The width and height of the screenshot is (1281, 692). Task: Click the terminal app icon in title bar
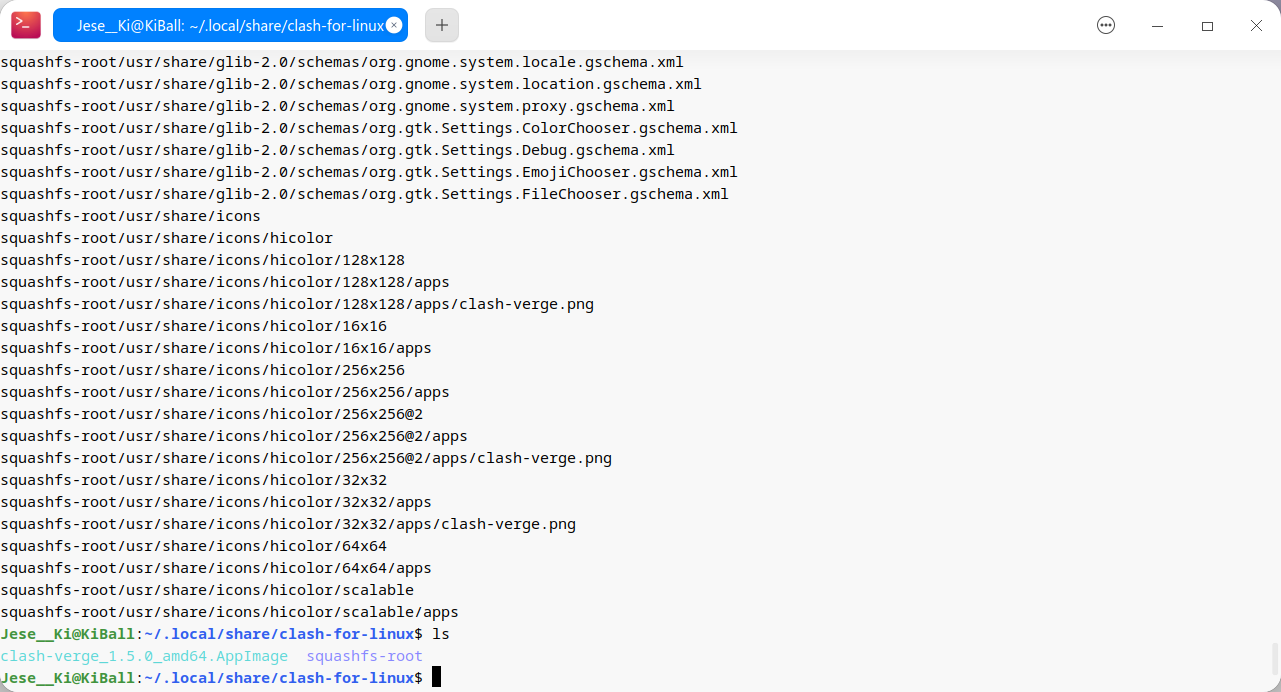coord(26,25)
